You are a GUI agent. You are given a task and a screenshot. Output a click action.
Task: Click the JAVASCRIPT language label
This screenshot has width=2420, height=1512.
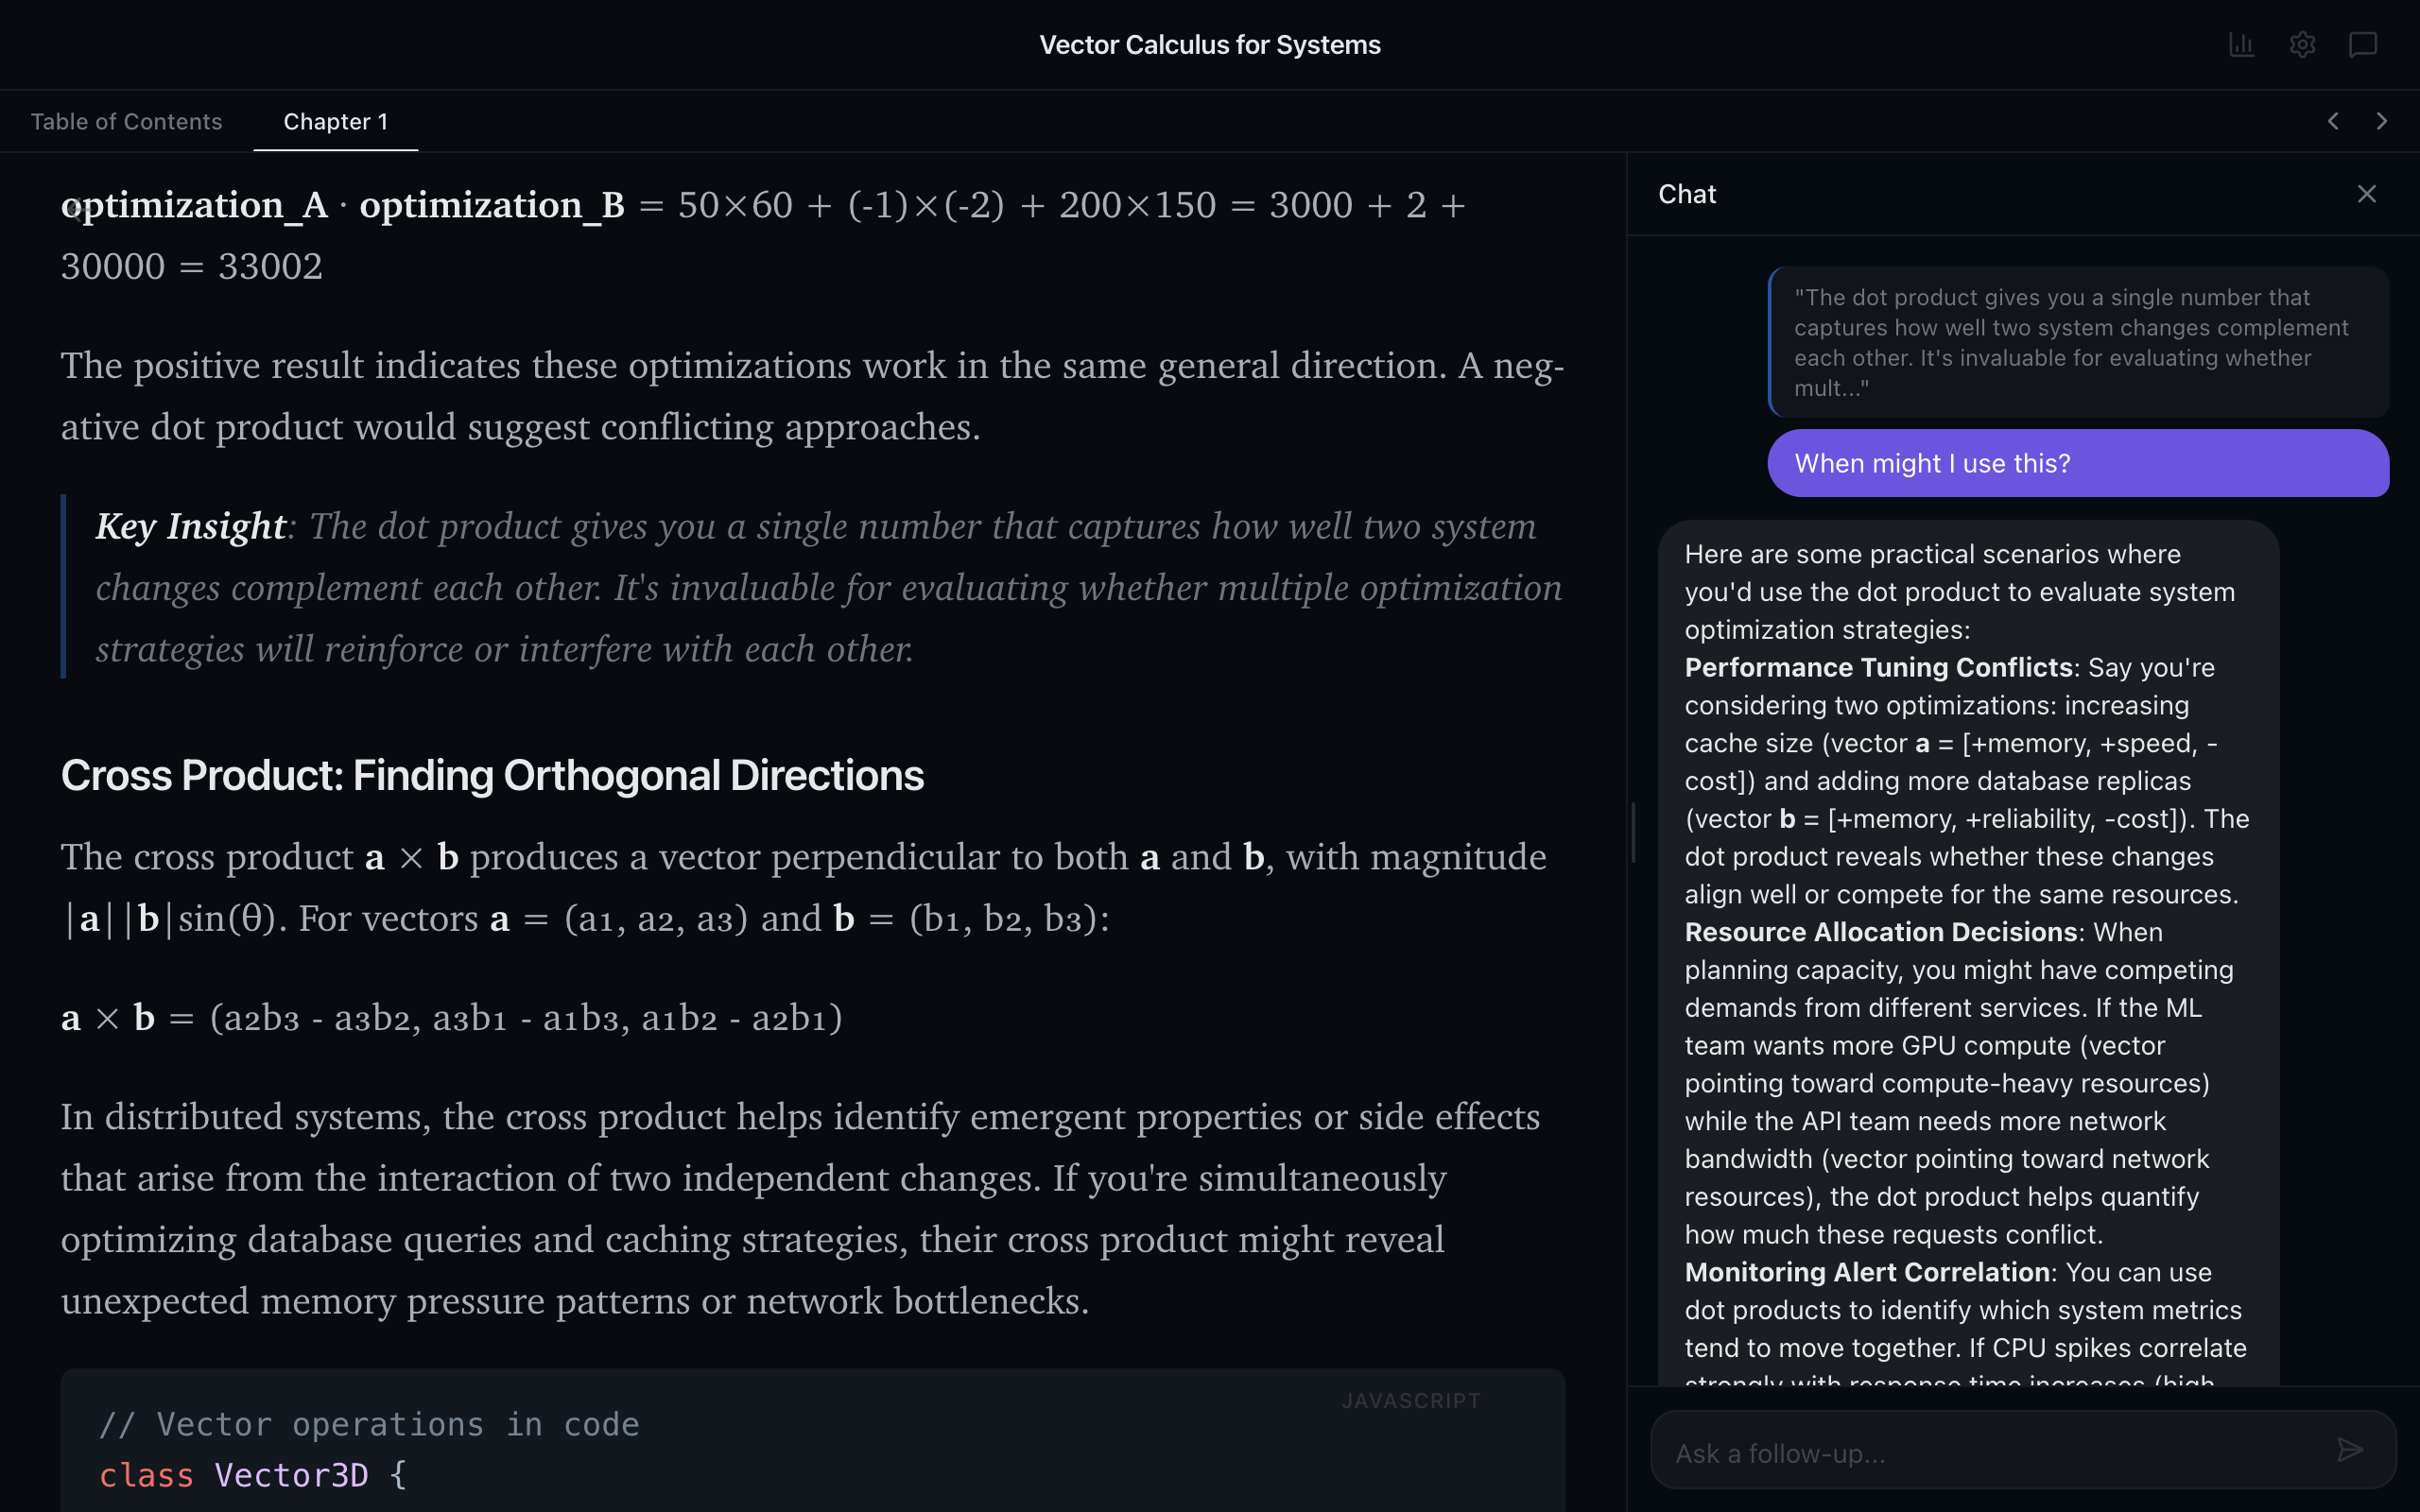(x=1410, y=1400)
